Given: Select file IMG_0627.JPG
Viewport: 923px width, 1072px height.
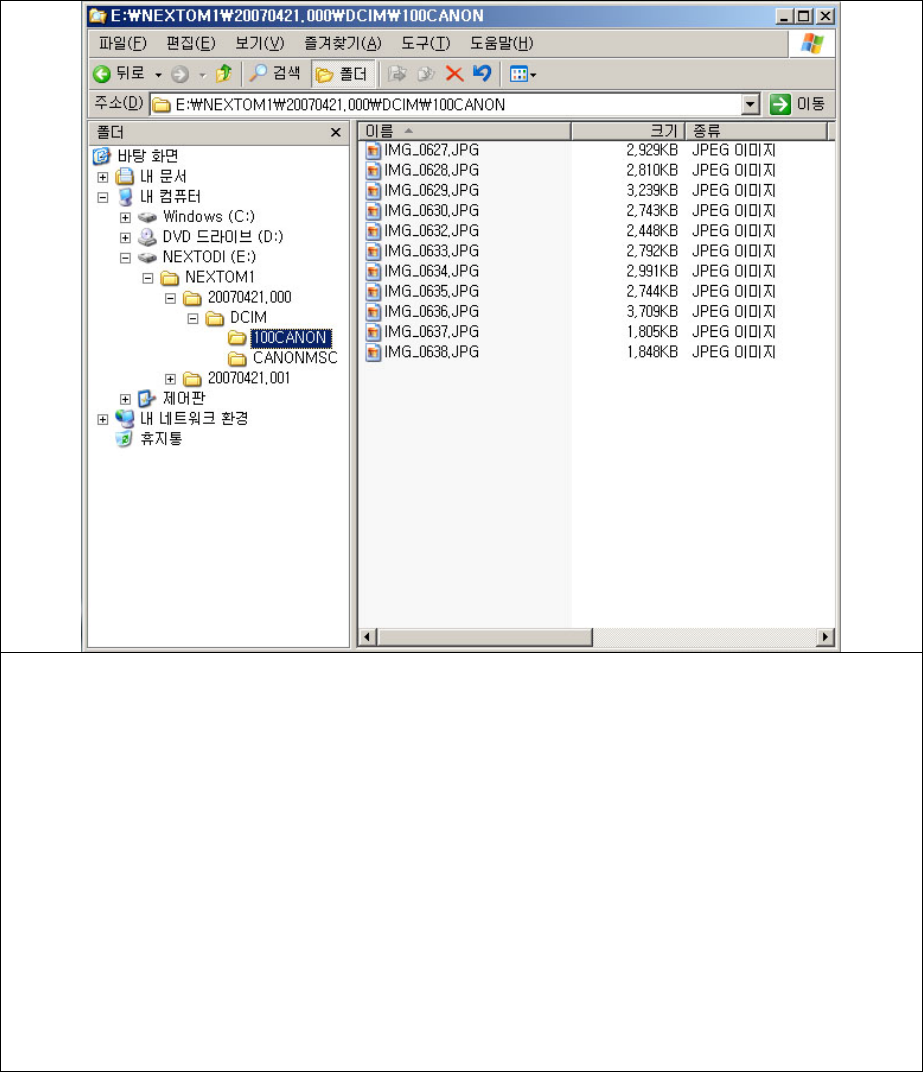Looking at the screenshot, I should click(431, 150).
